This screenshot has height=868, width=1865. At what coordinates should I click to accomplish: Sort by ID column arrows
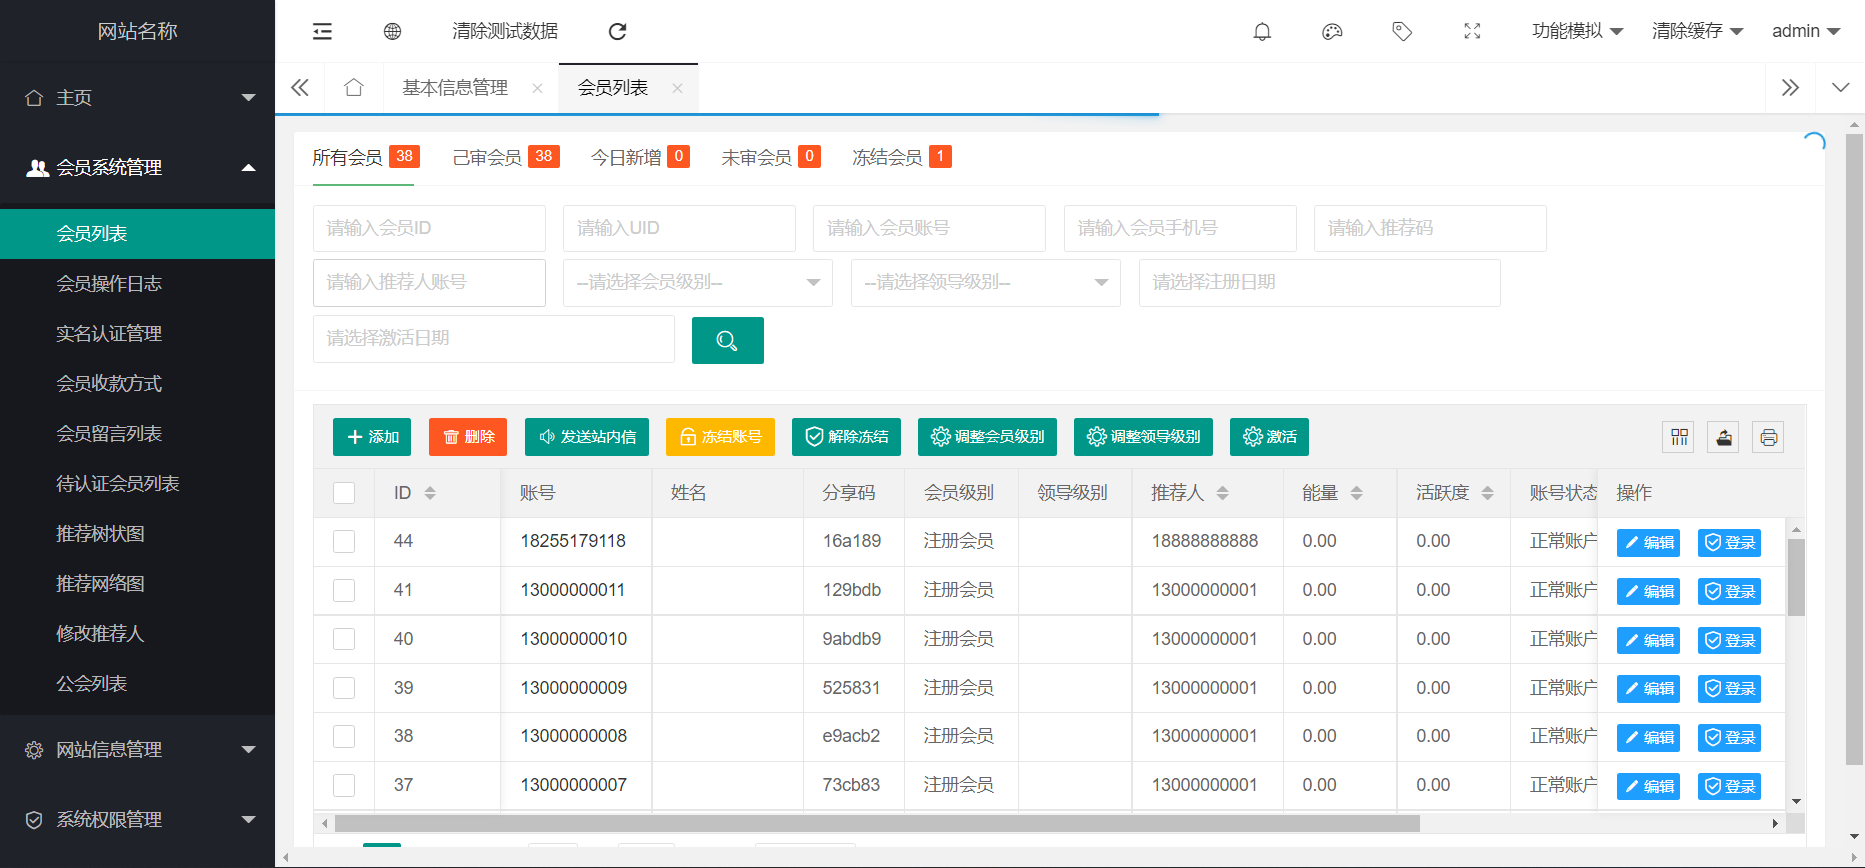coord(430,493)
